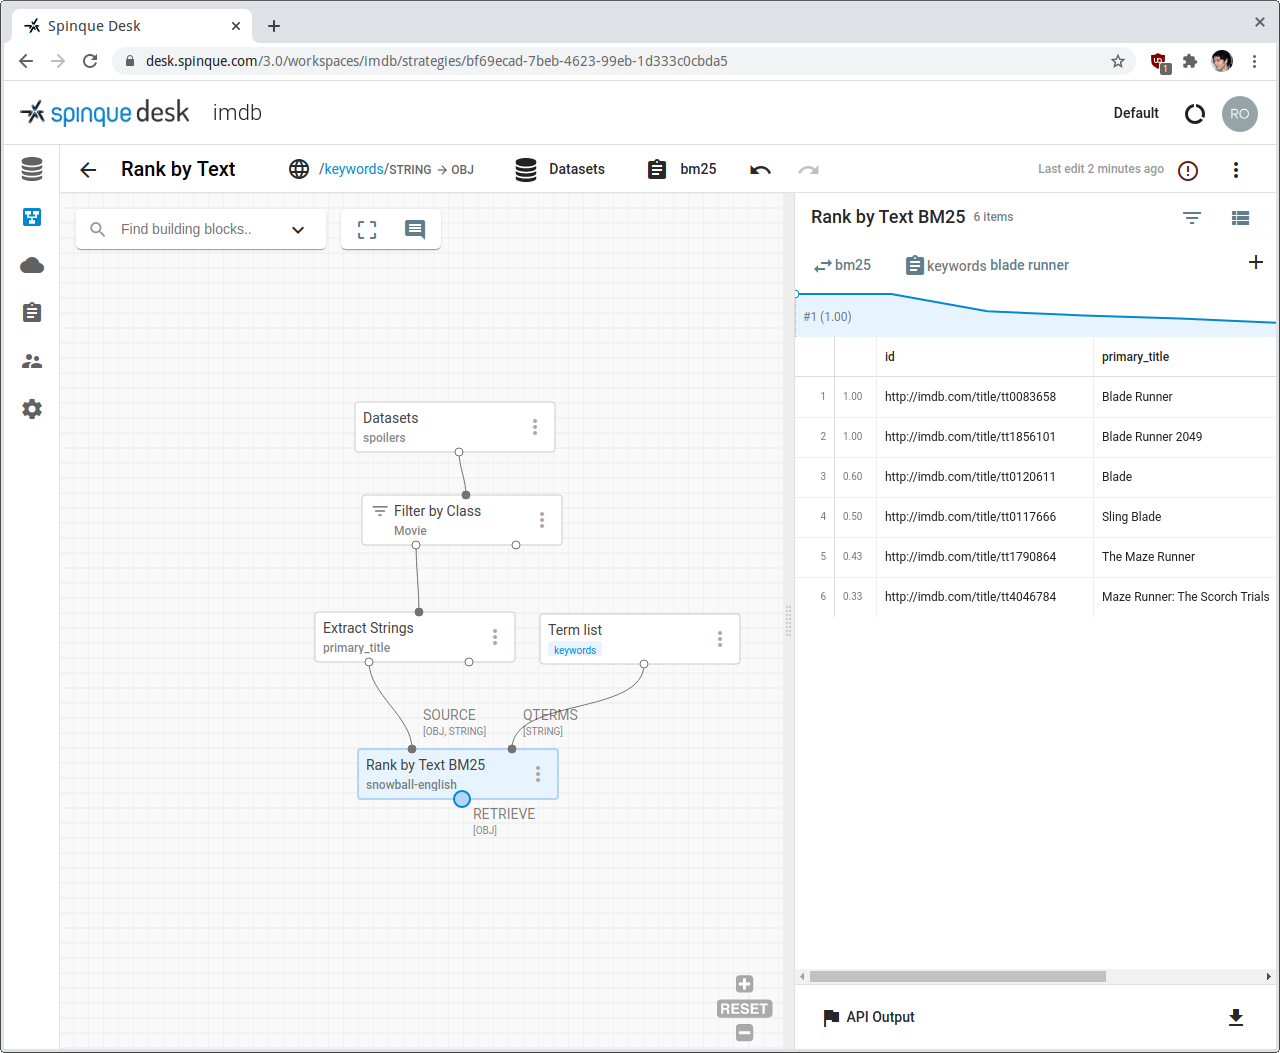Screen dimensions: 1280x1053
Task: Open the browser extensions puzzle icon
Action: (1190, 61)
